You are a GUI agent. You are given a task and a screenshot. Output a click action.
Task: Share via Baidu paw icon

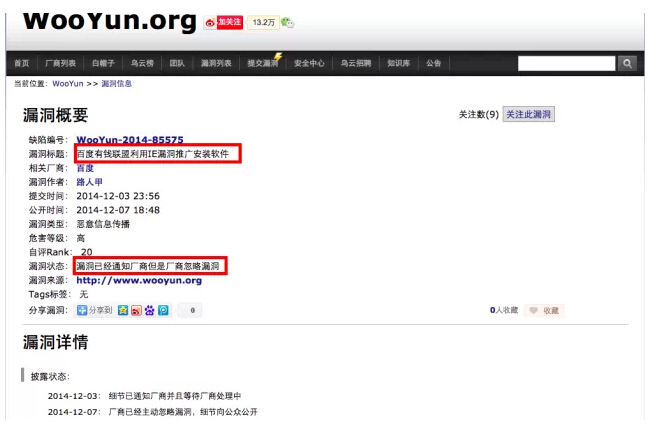[x=150, y=310]
